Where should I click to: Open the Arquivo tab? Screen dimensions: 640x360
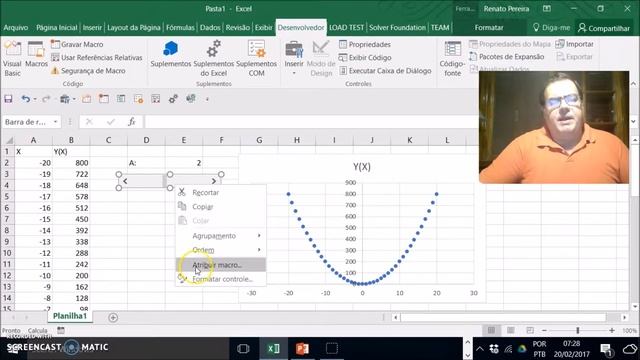point(16,28)
